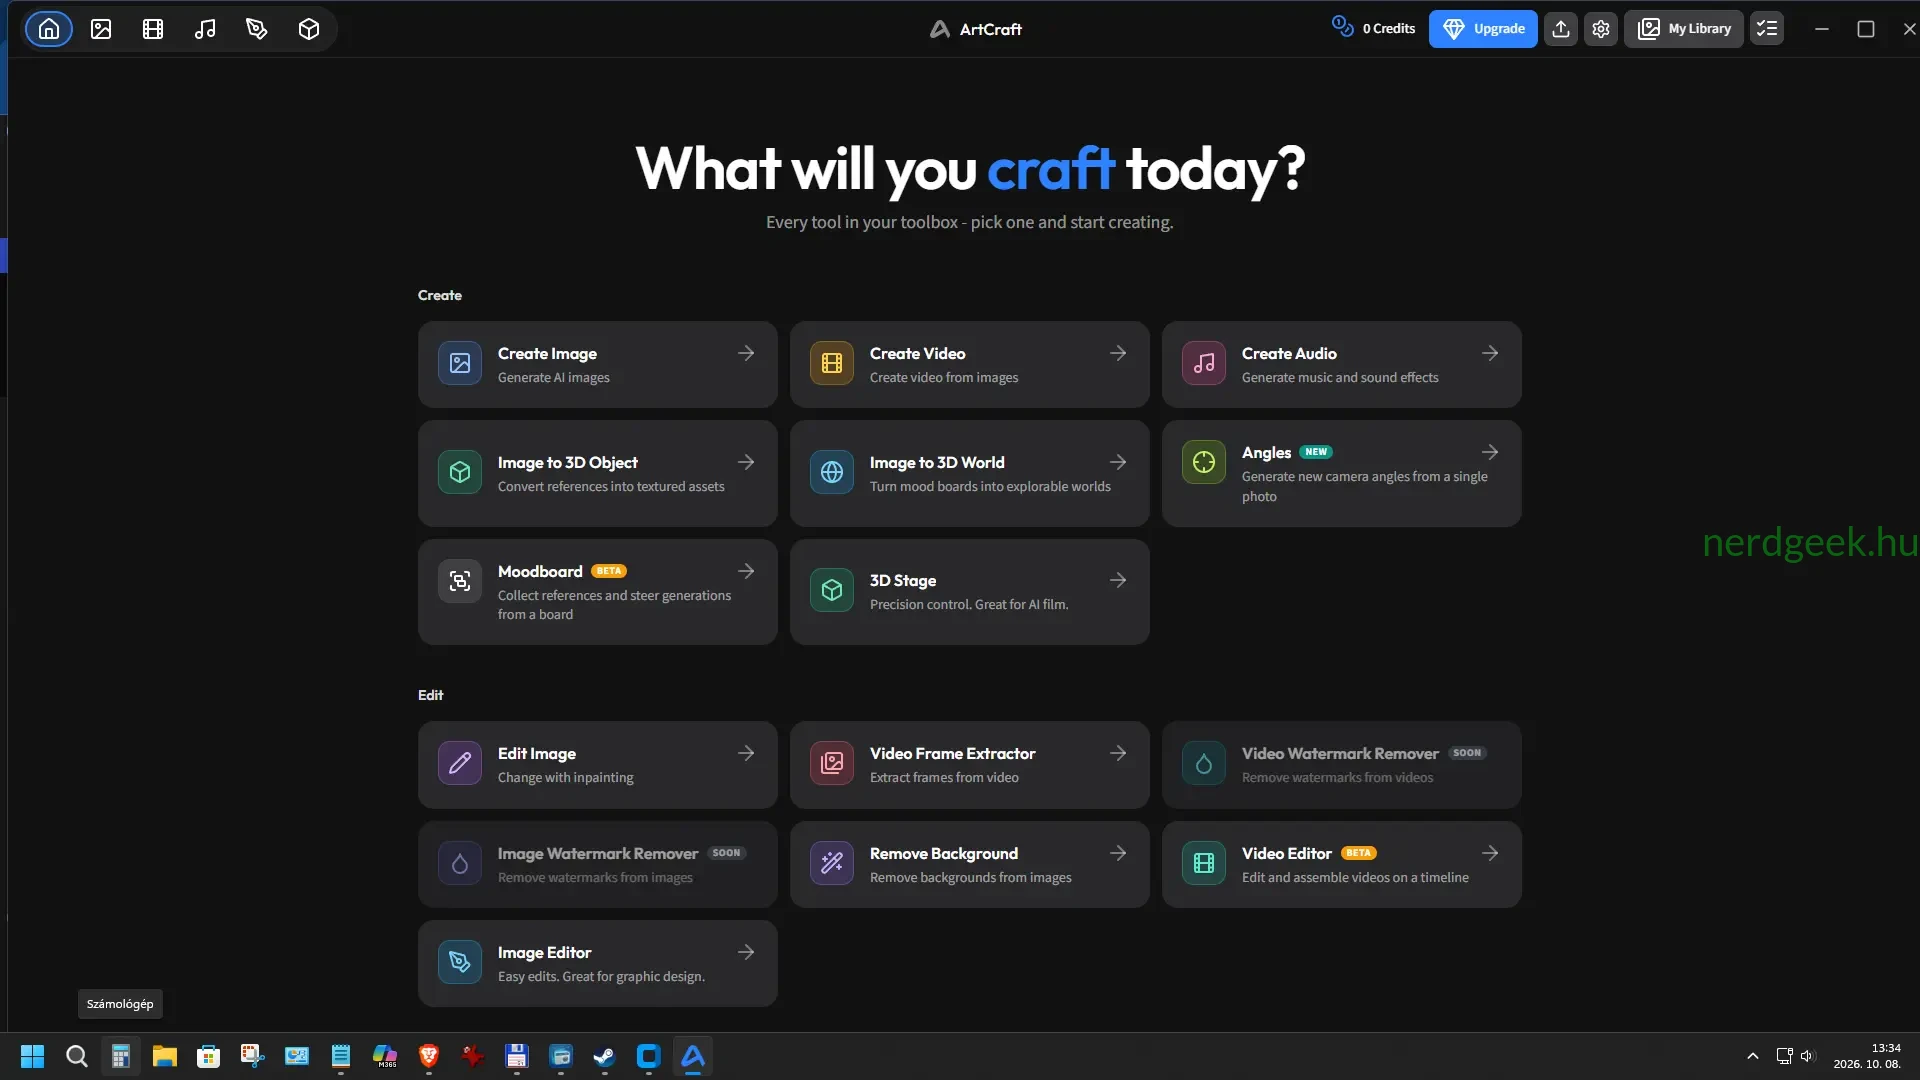Open the Windows Start menu
This screenshot has height=1080, width=1920.
click(x=32, y=1056)
